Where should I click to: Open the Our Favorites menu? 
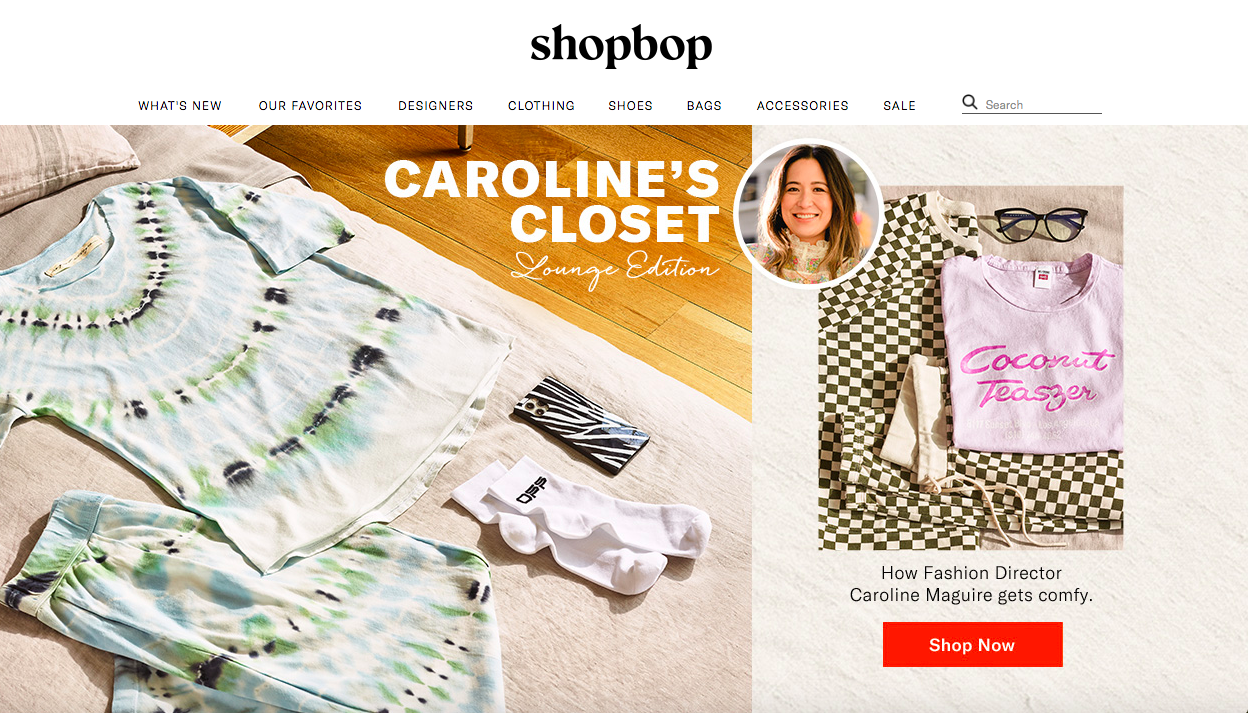310,105
